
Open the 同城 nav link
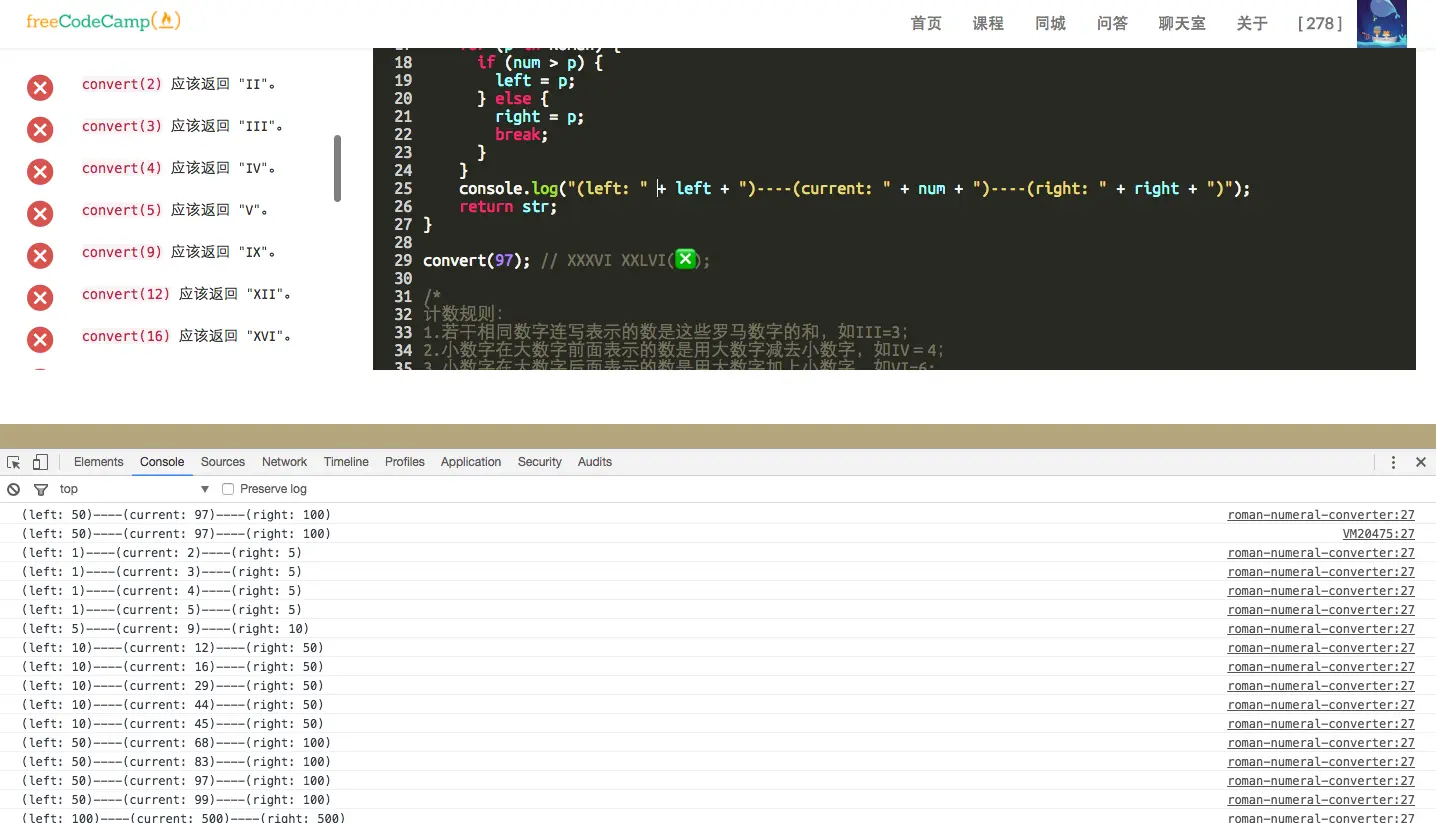pyautogui.click(x=1050, y=23)
